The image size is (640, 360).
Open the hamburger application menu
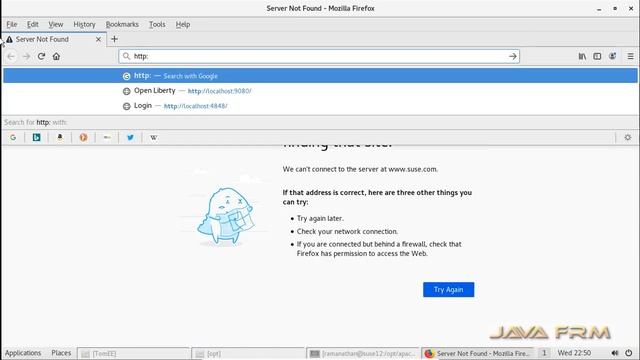coord(631,56)
